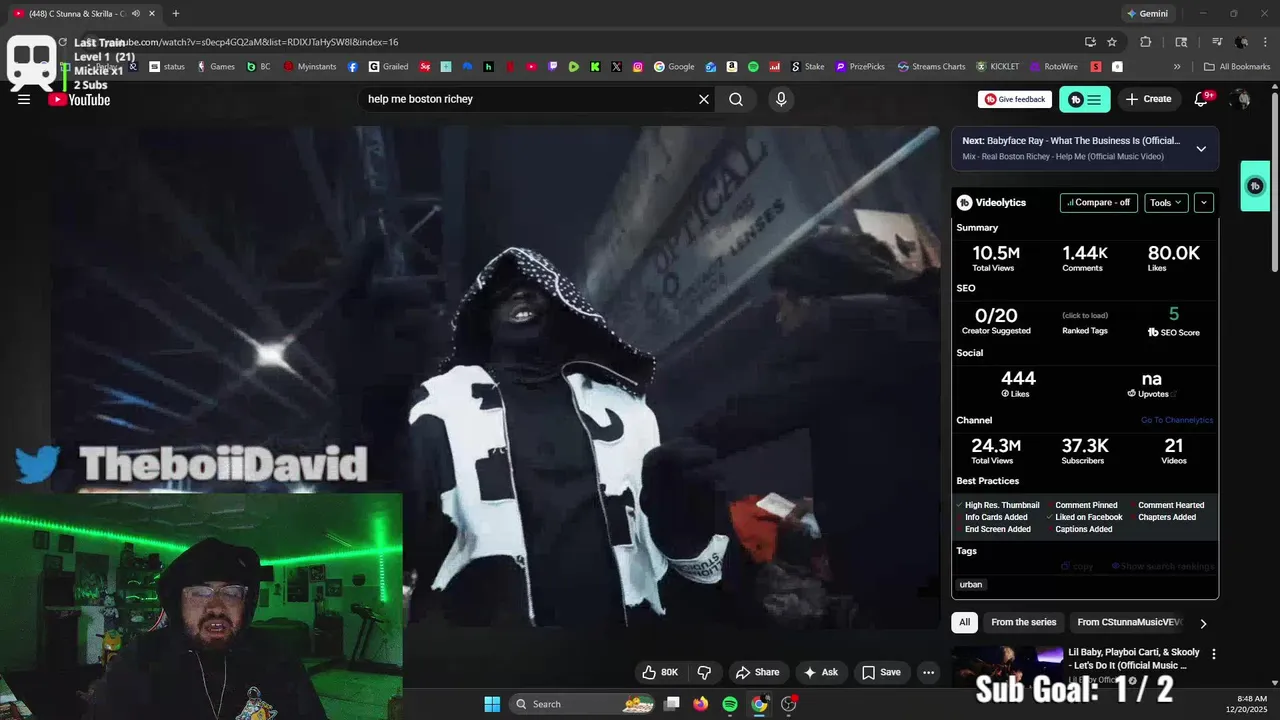
Task: Open the Tools dropdown in Videolytics
Action: pos(1166,202)
